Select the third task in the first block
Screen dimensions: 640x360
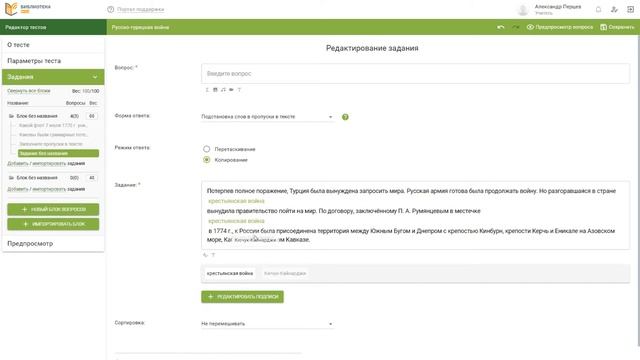tap(51, 144)
